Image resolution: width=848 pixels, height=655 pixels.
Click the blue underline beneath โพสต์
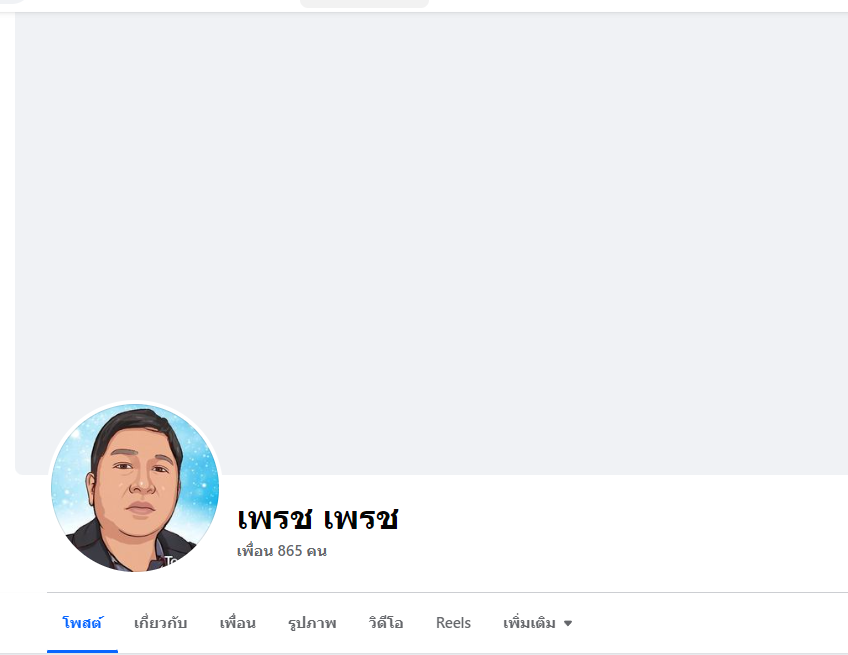[x=82, y=651]
